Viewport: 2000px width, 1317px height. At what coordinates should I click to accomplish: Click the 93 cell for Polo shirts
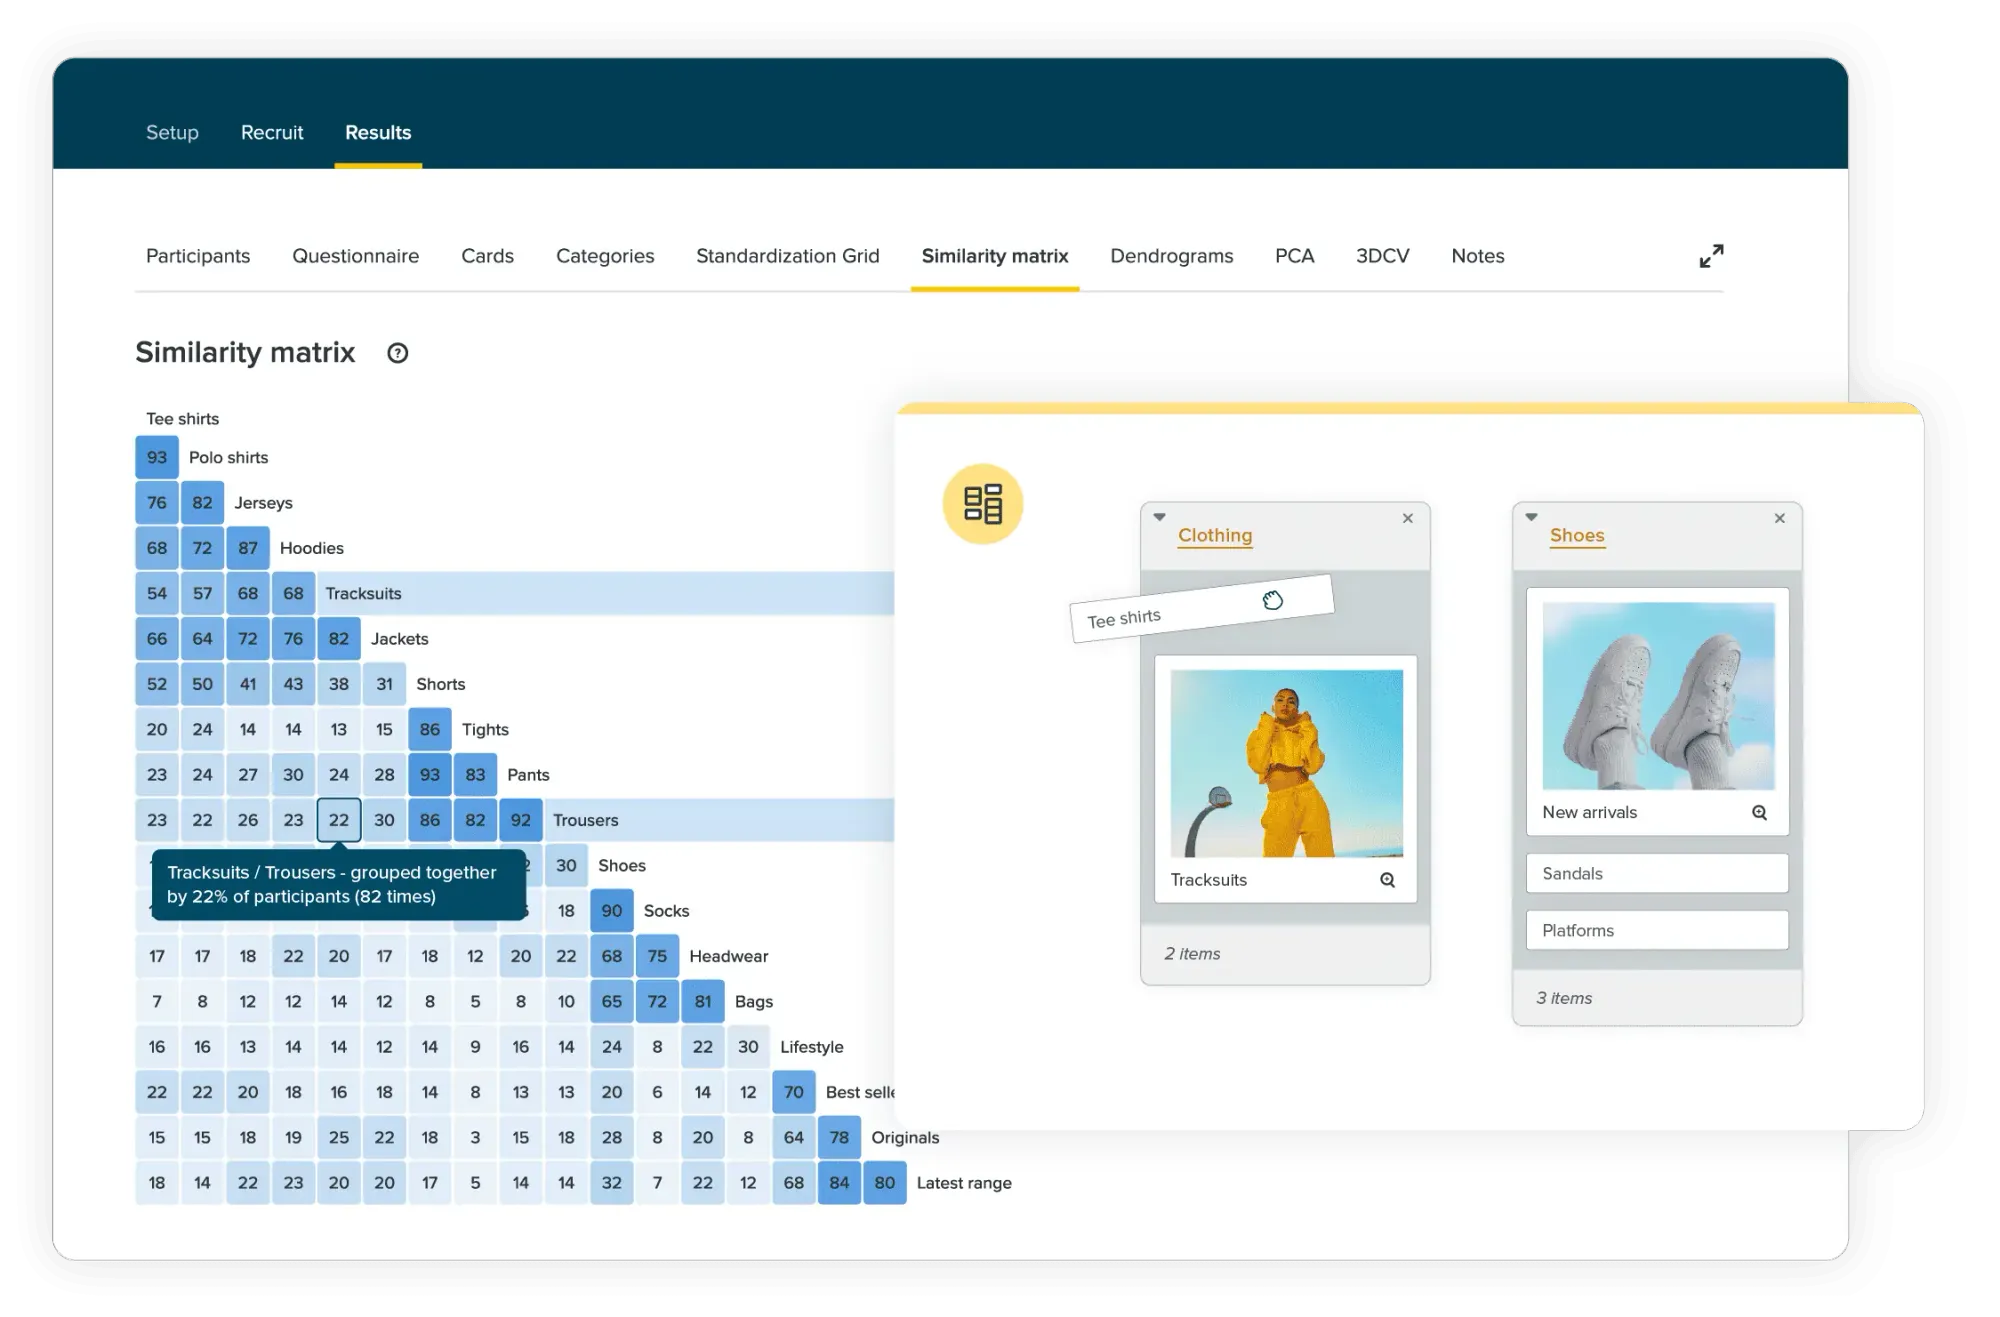coord(157,457)
